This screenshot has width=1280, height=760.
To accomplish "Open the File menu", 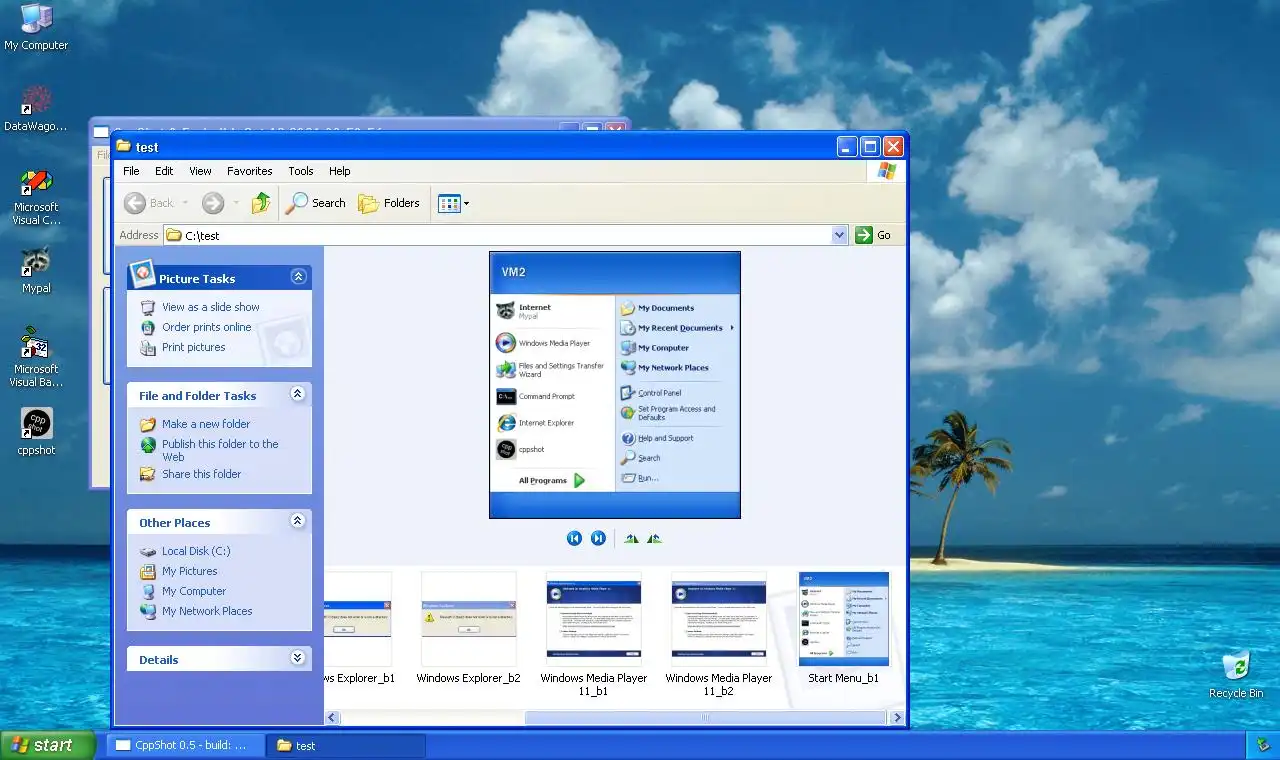I will coord(131,171).
